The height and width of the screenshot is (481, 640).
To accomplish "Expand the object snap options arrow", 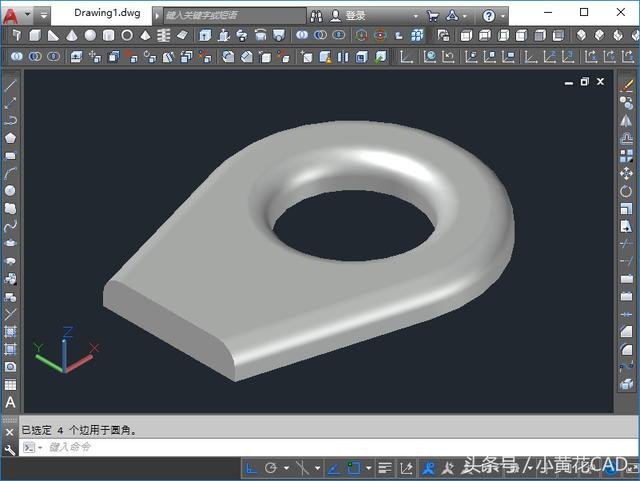I will 368,467.
